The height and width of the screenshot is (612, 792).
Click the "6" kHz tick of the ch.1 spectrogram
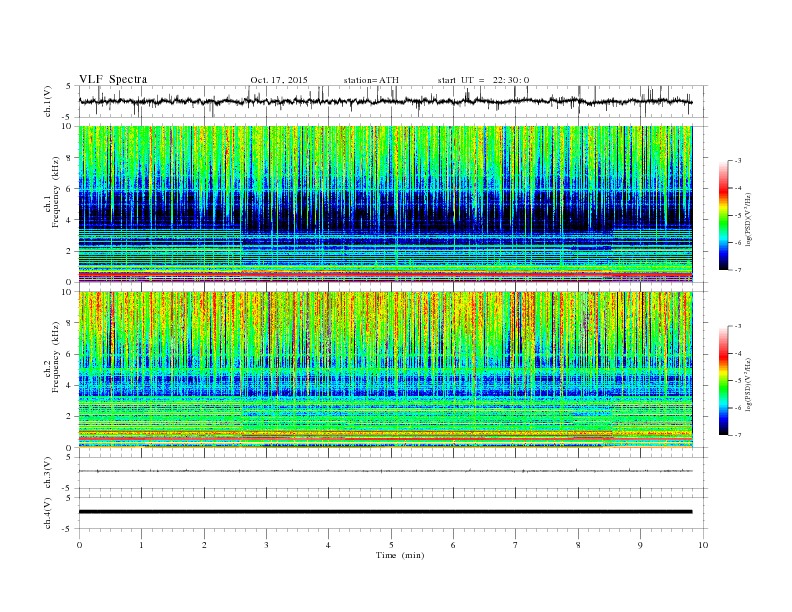click(70, 189)
